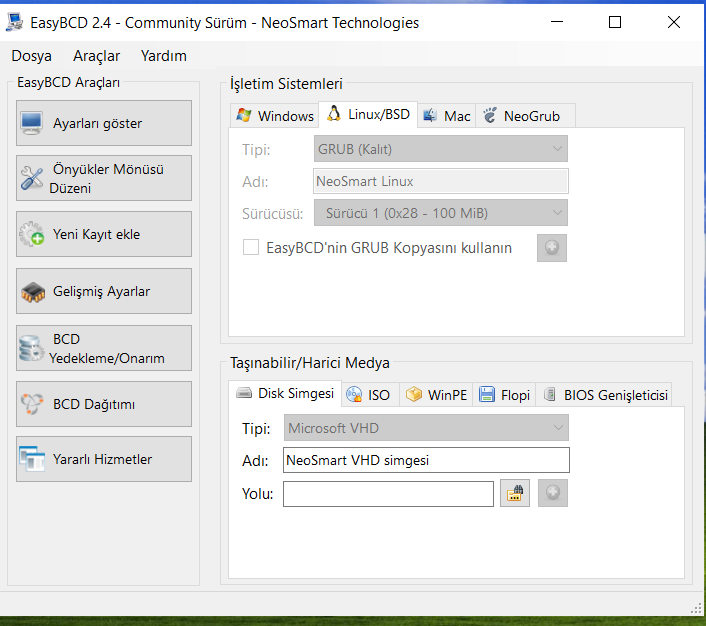Image resolution: width=706 pixels, height=626 pixels.
Task: Click the disc icon on the ISO tab
Action: coord(354,395)
